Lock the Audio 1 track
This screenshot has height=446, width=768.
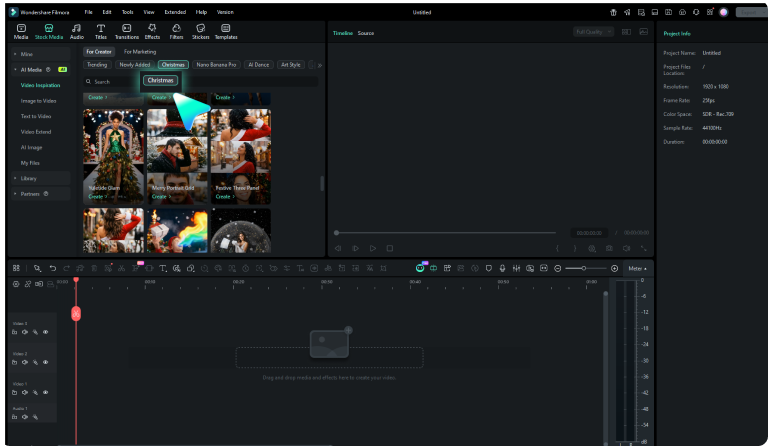coord(14,417)
